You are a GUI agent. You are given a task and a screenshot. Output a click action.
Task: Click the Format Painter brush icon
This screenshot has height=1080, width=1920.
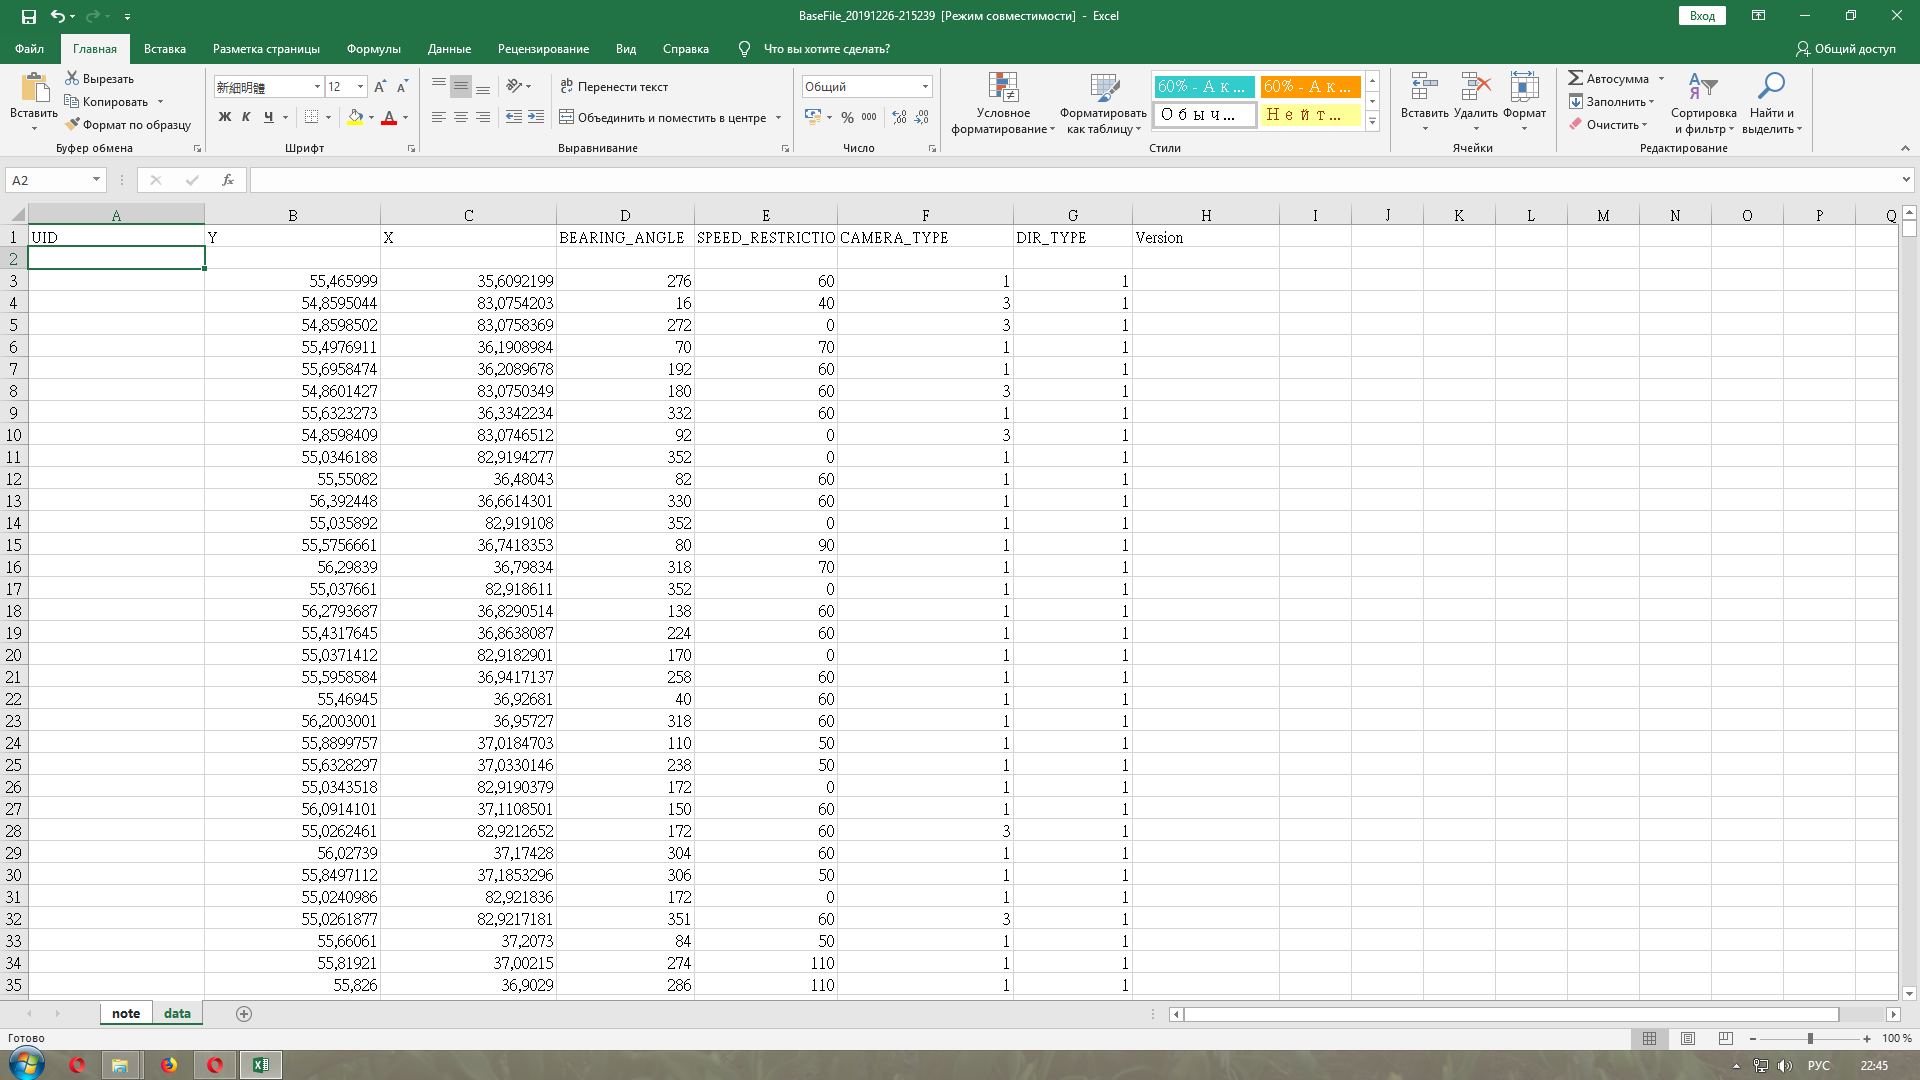coord(73,125)
